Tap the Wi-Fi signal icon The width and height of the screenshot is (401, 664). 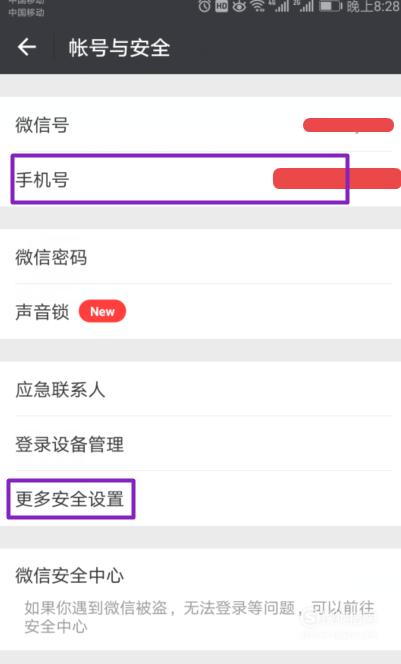coord(257,6)
